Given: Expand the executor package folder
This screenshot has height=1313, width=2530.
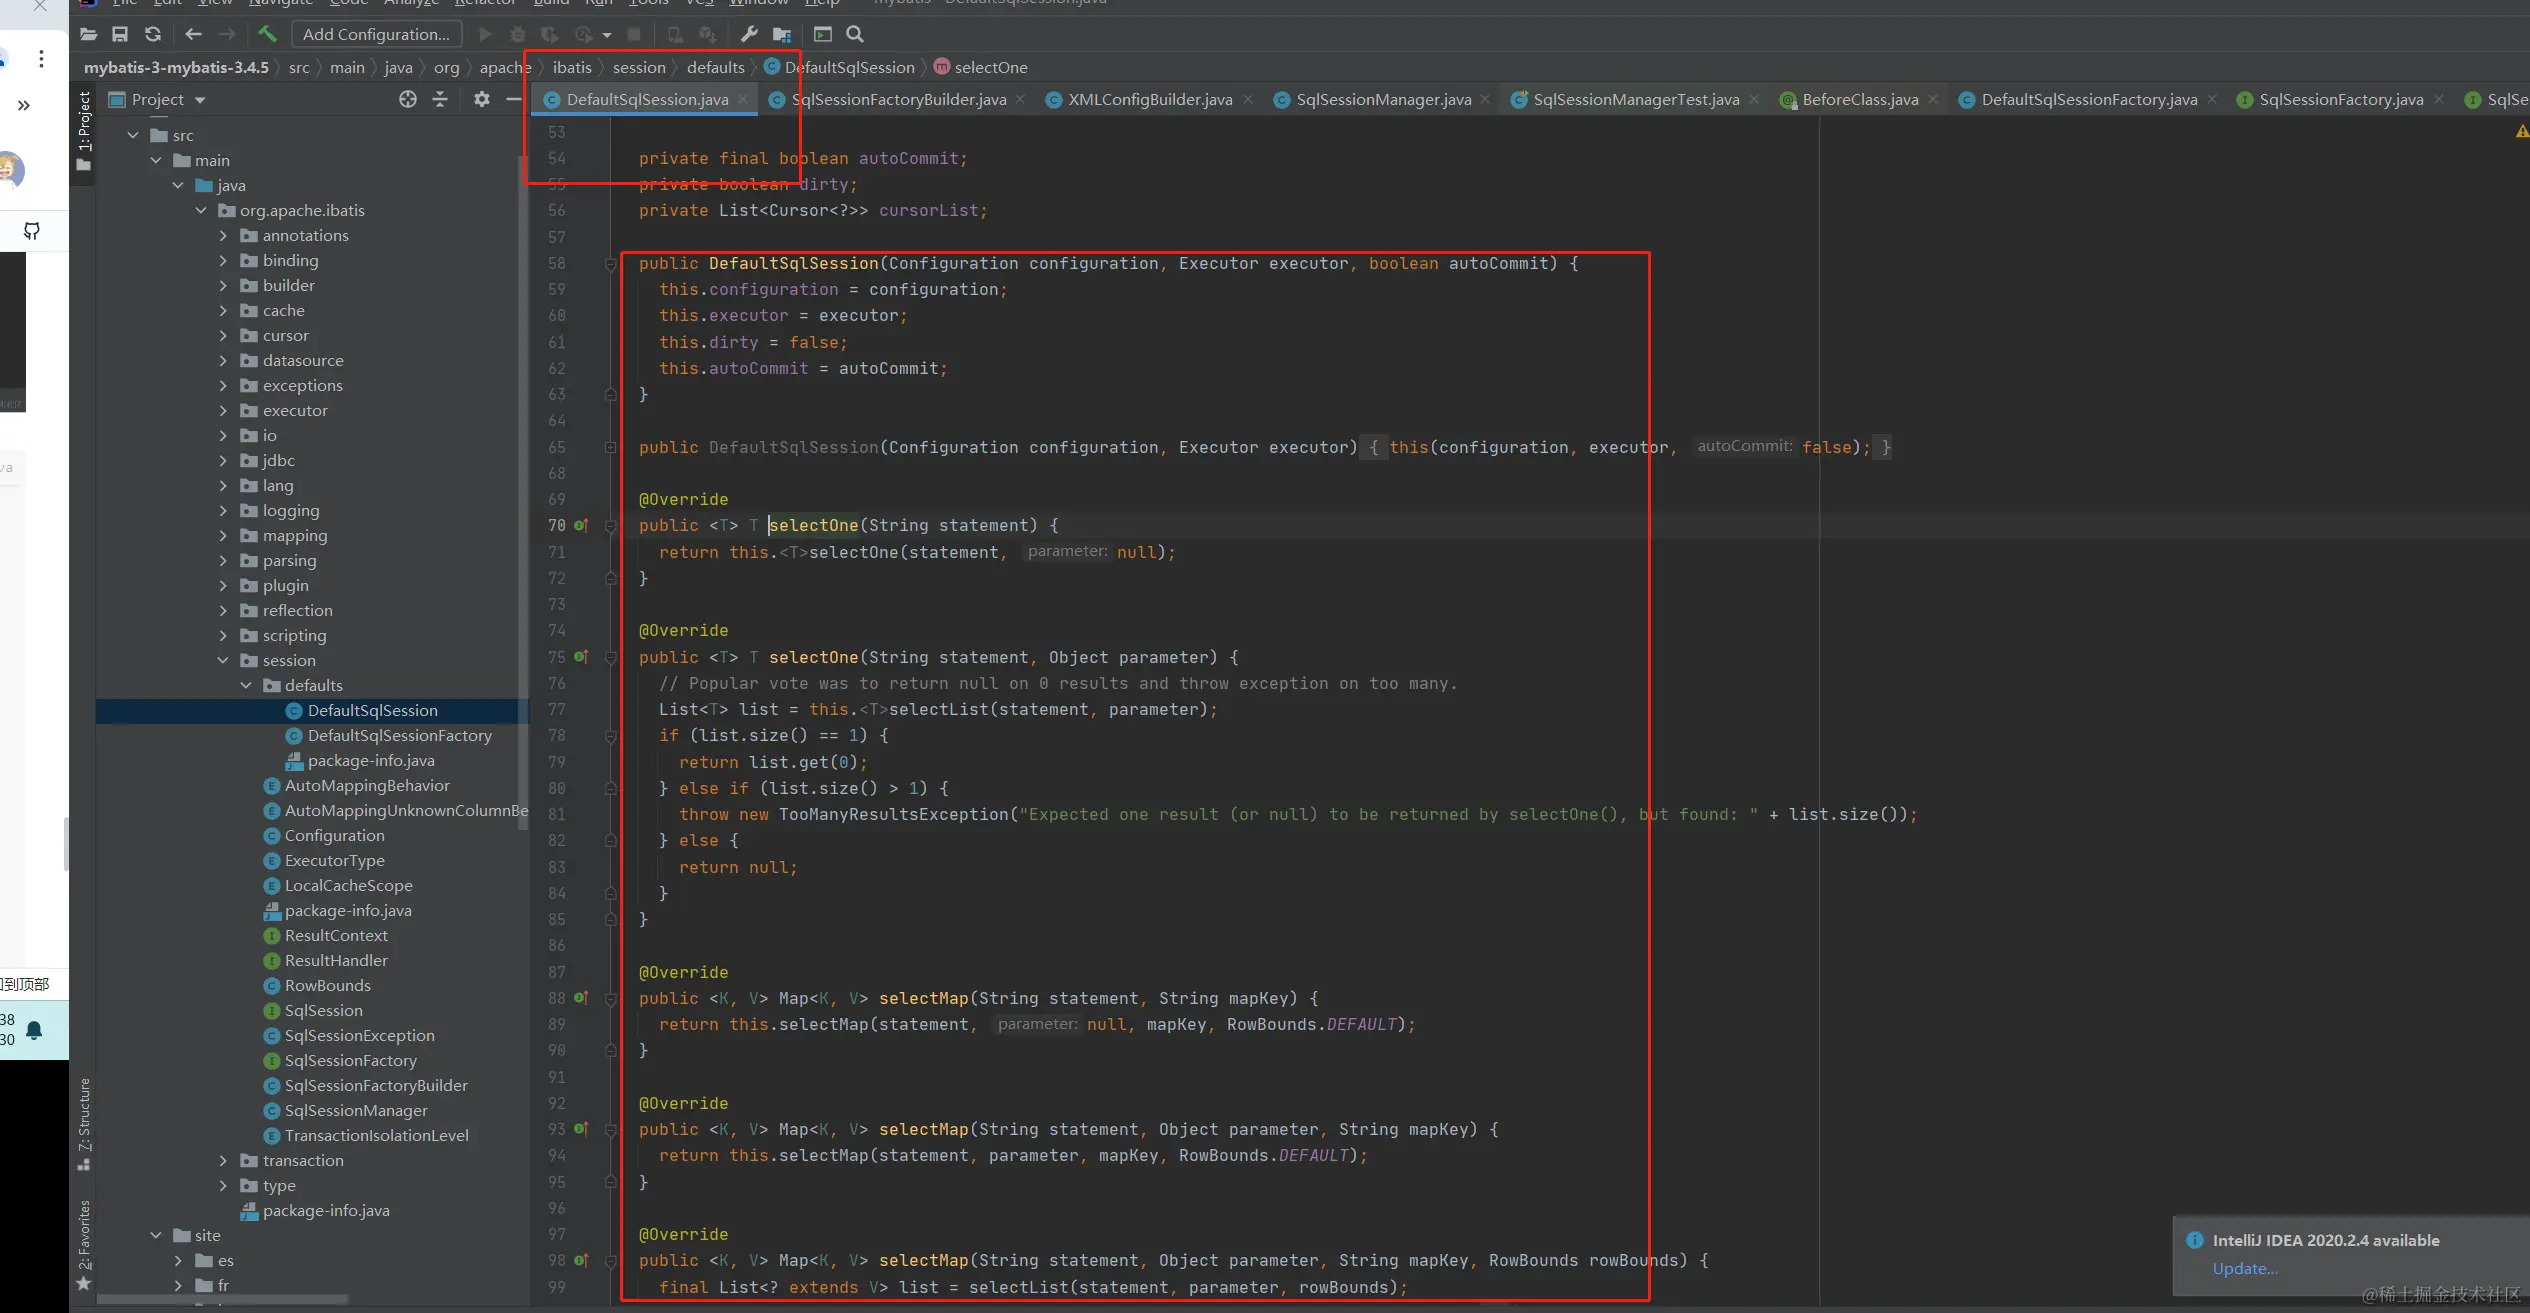Looking at the screenshot, I should tap(223, 410).
